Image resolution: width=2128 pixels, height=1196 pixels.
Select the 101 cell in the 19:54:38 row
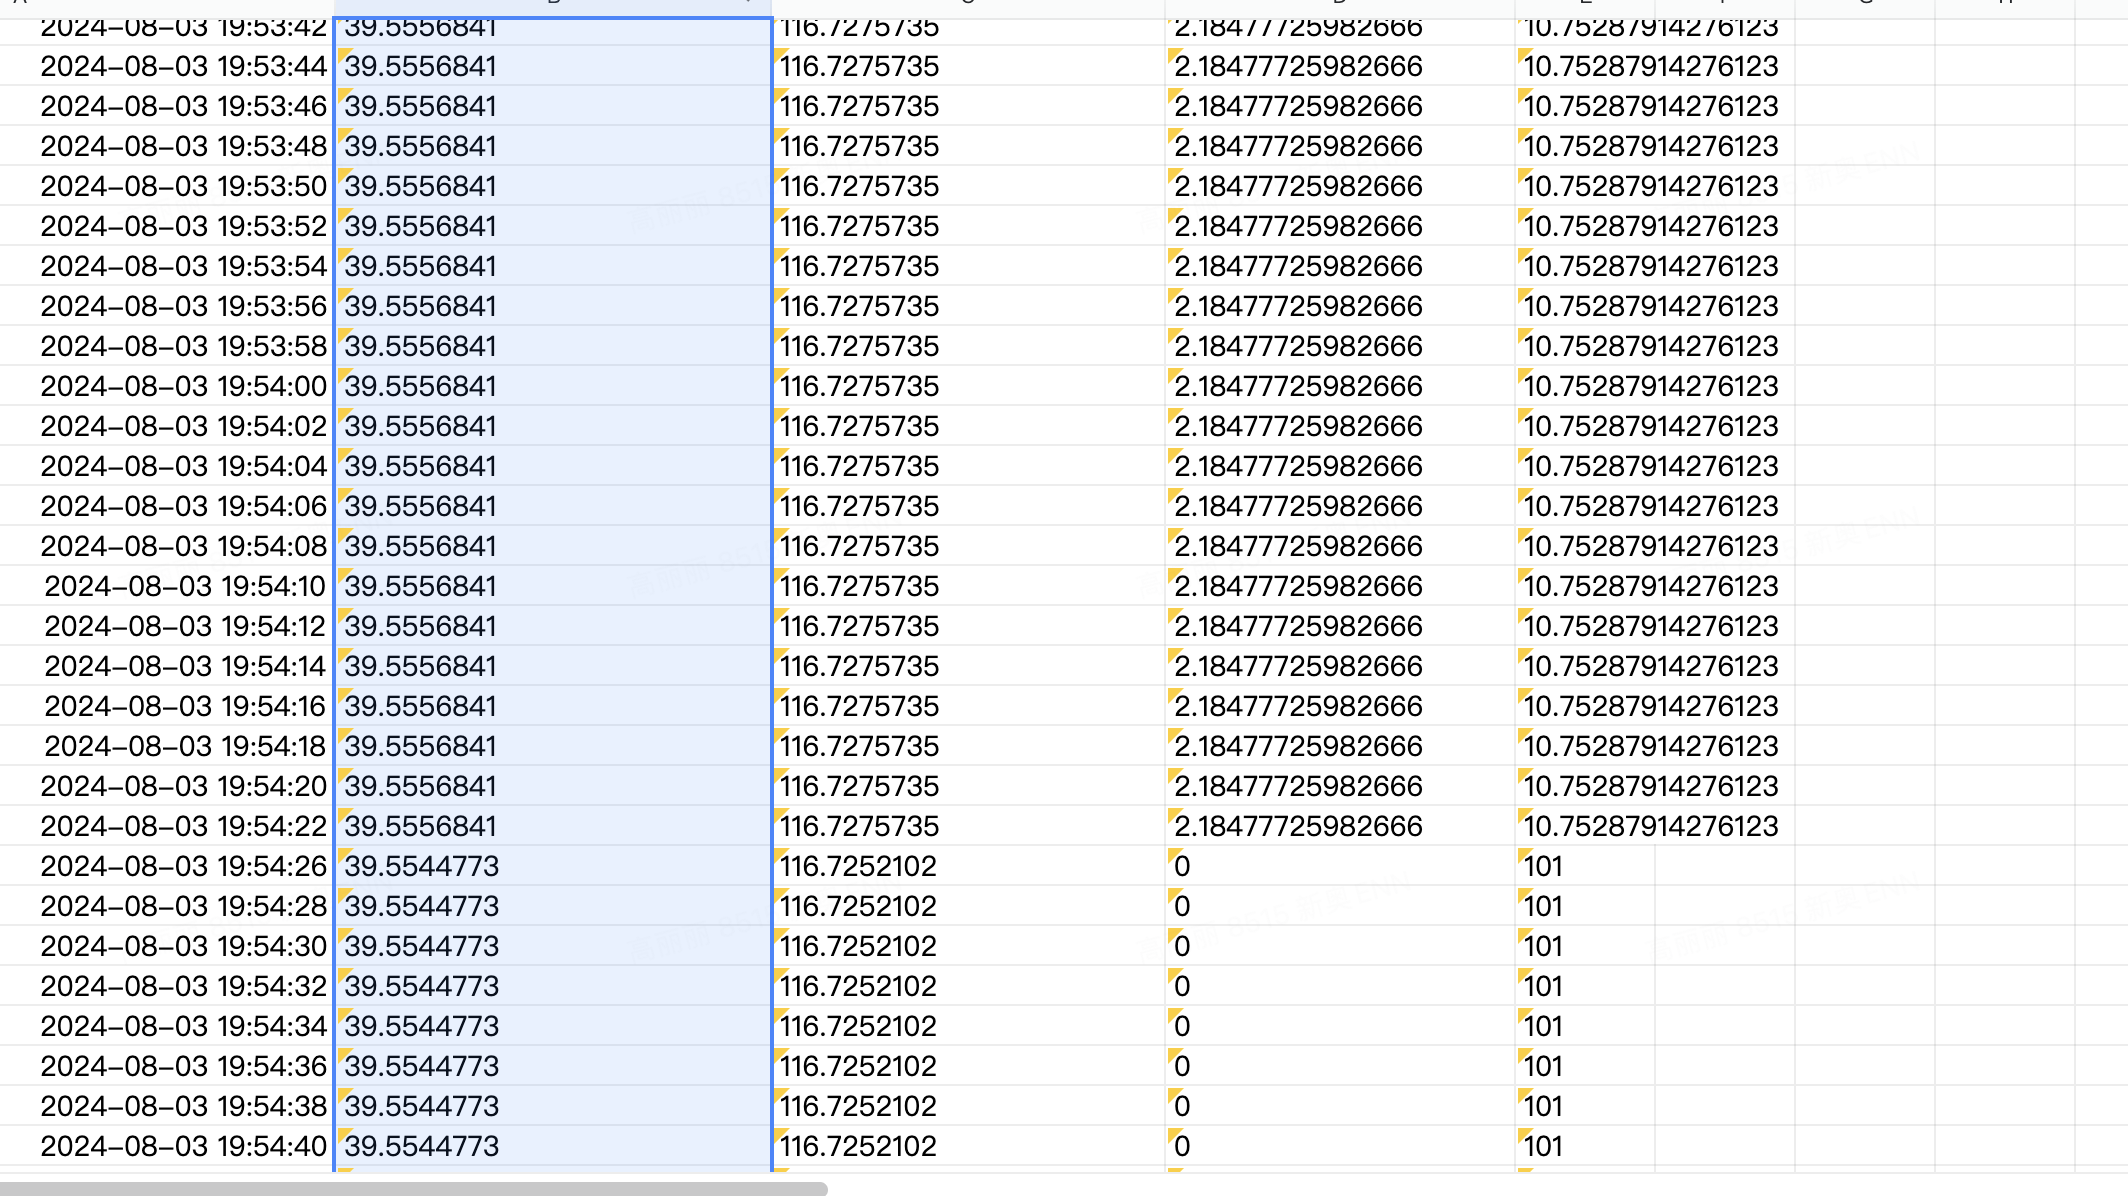click(x=1543, y=1106)
